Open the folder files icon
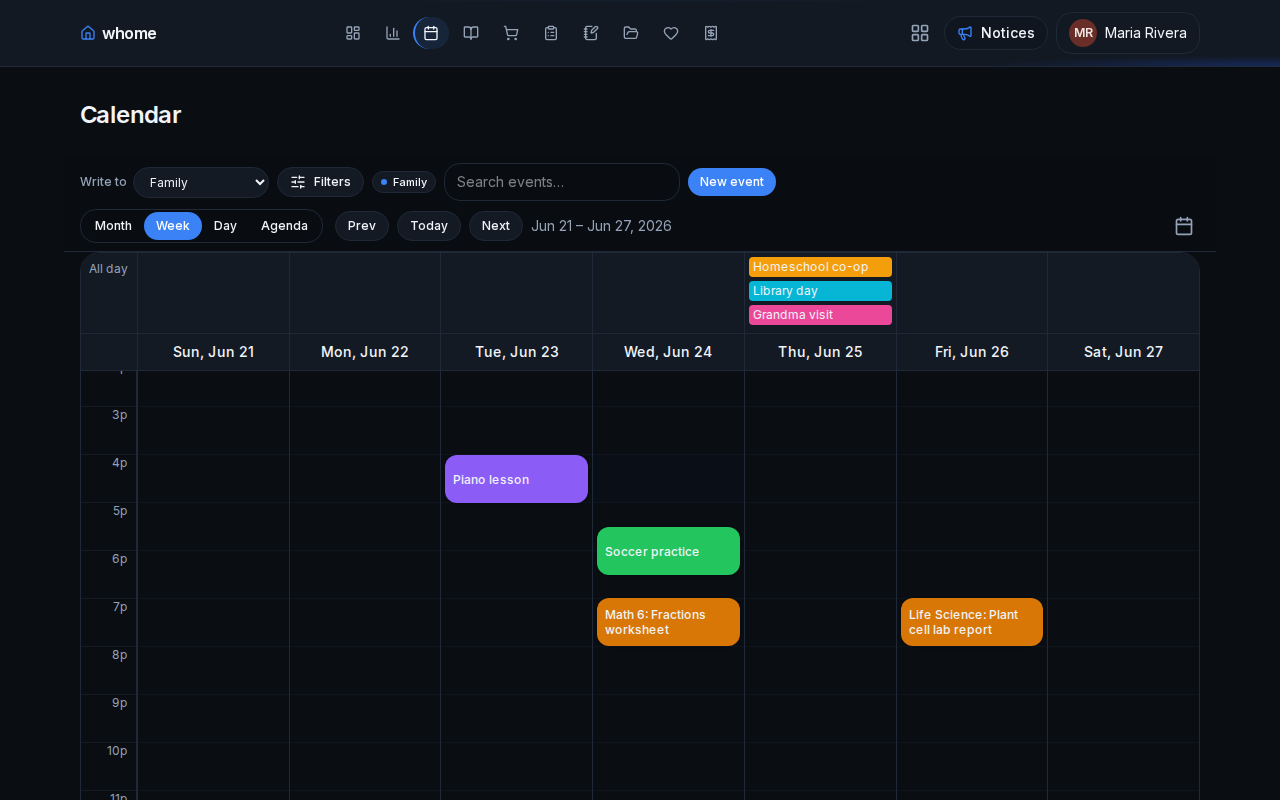Image resolution: width=1280 pixels, height=800 pixels. [631, 33]
